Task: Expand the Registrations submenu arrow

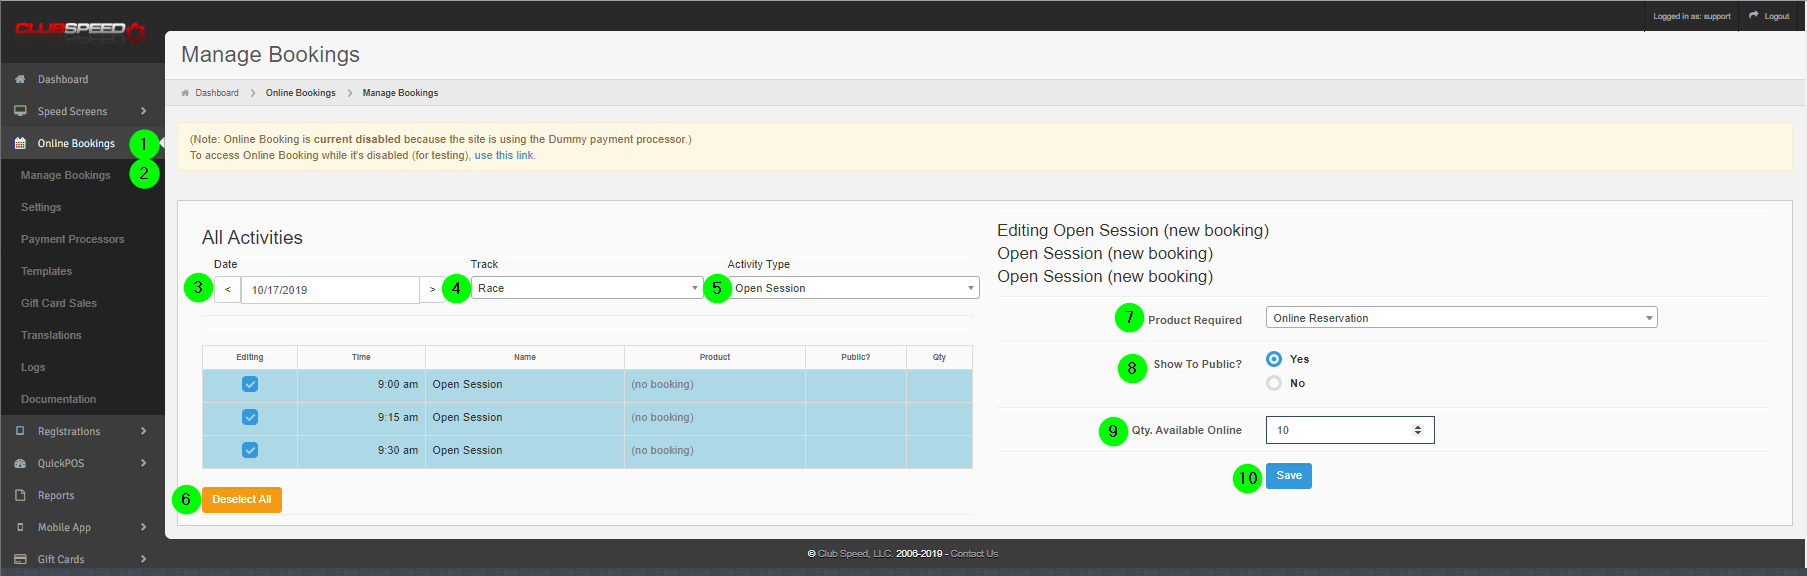Action: point(144,431)
